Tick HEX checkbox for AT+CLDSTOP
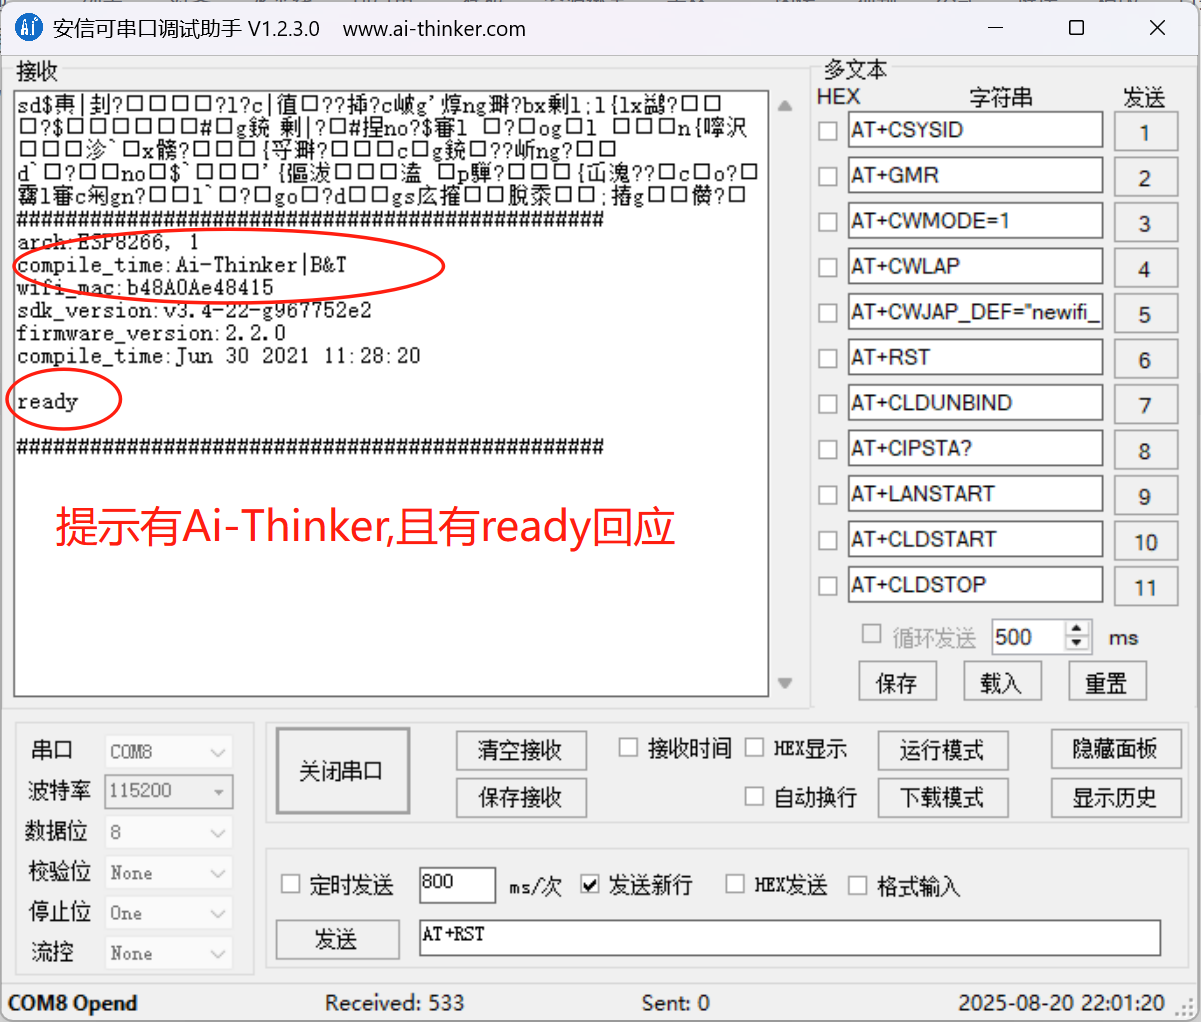 [828, 586]
